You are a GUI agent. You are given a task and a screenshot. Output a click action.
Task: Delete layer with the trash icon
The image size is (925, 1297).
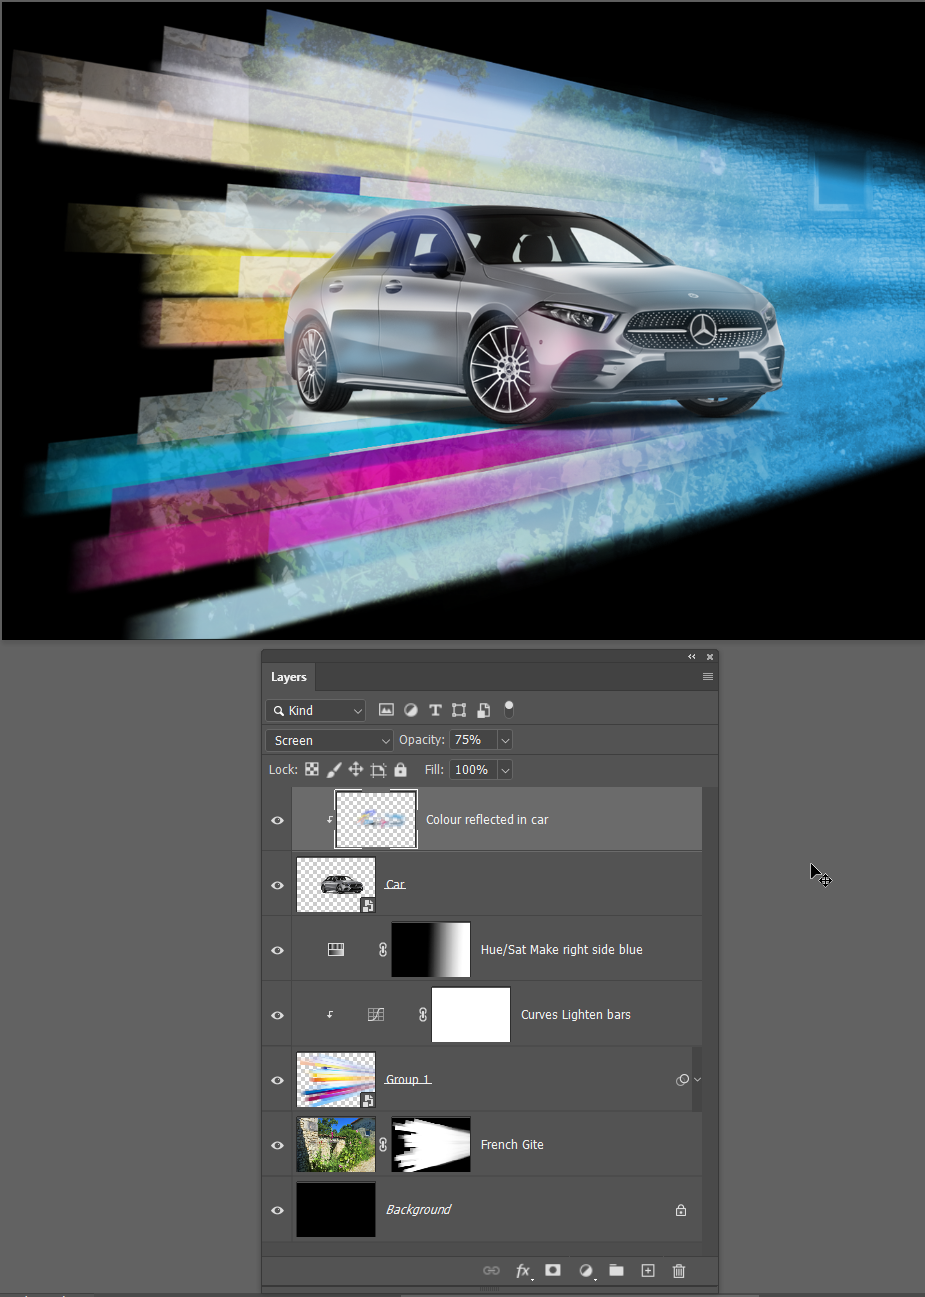click(x=679, y=1270)
